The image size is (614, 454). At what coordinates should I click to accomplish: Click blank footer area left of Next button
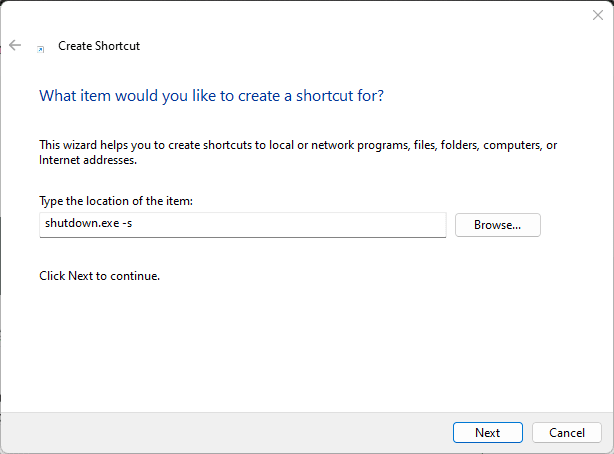point(220,433)
